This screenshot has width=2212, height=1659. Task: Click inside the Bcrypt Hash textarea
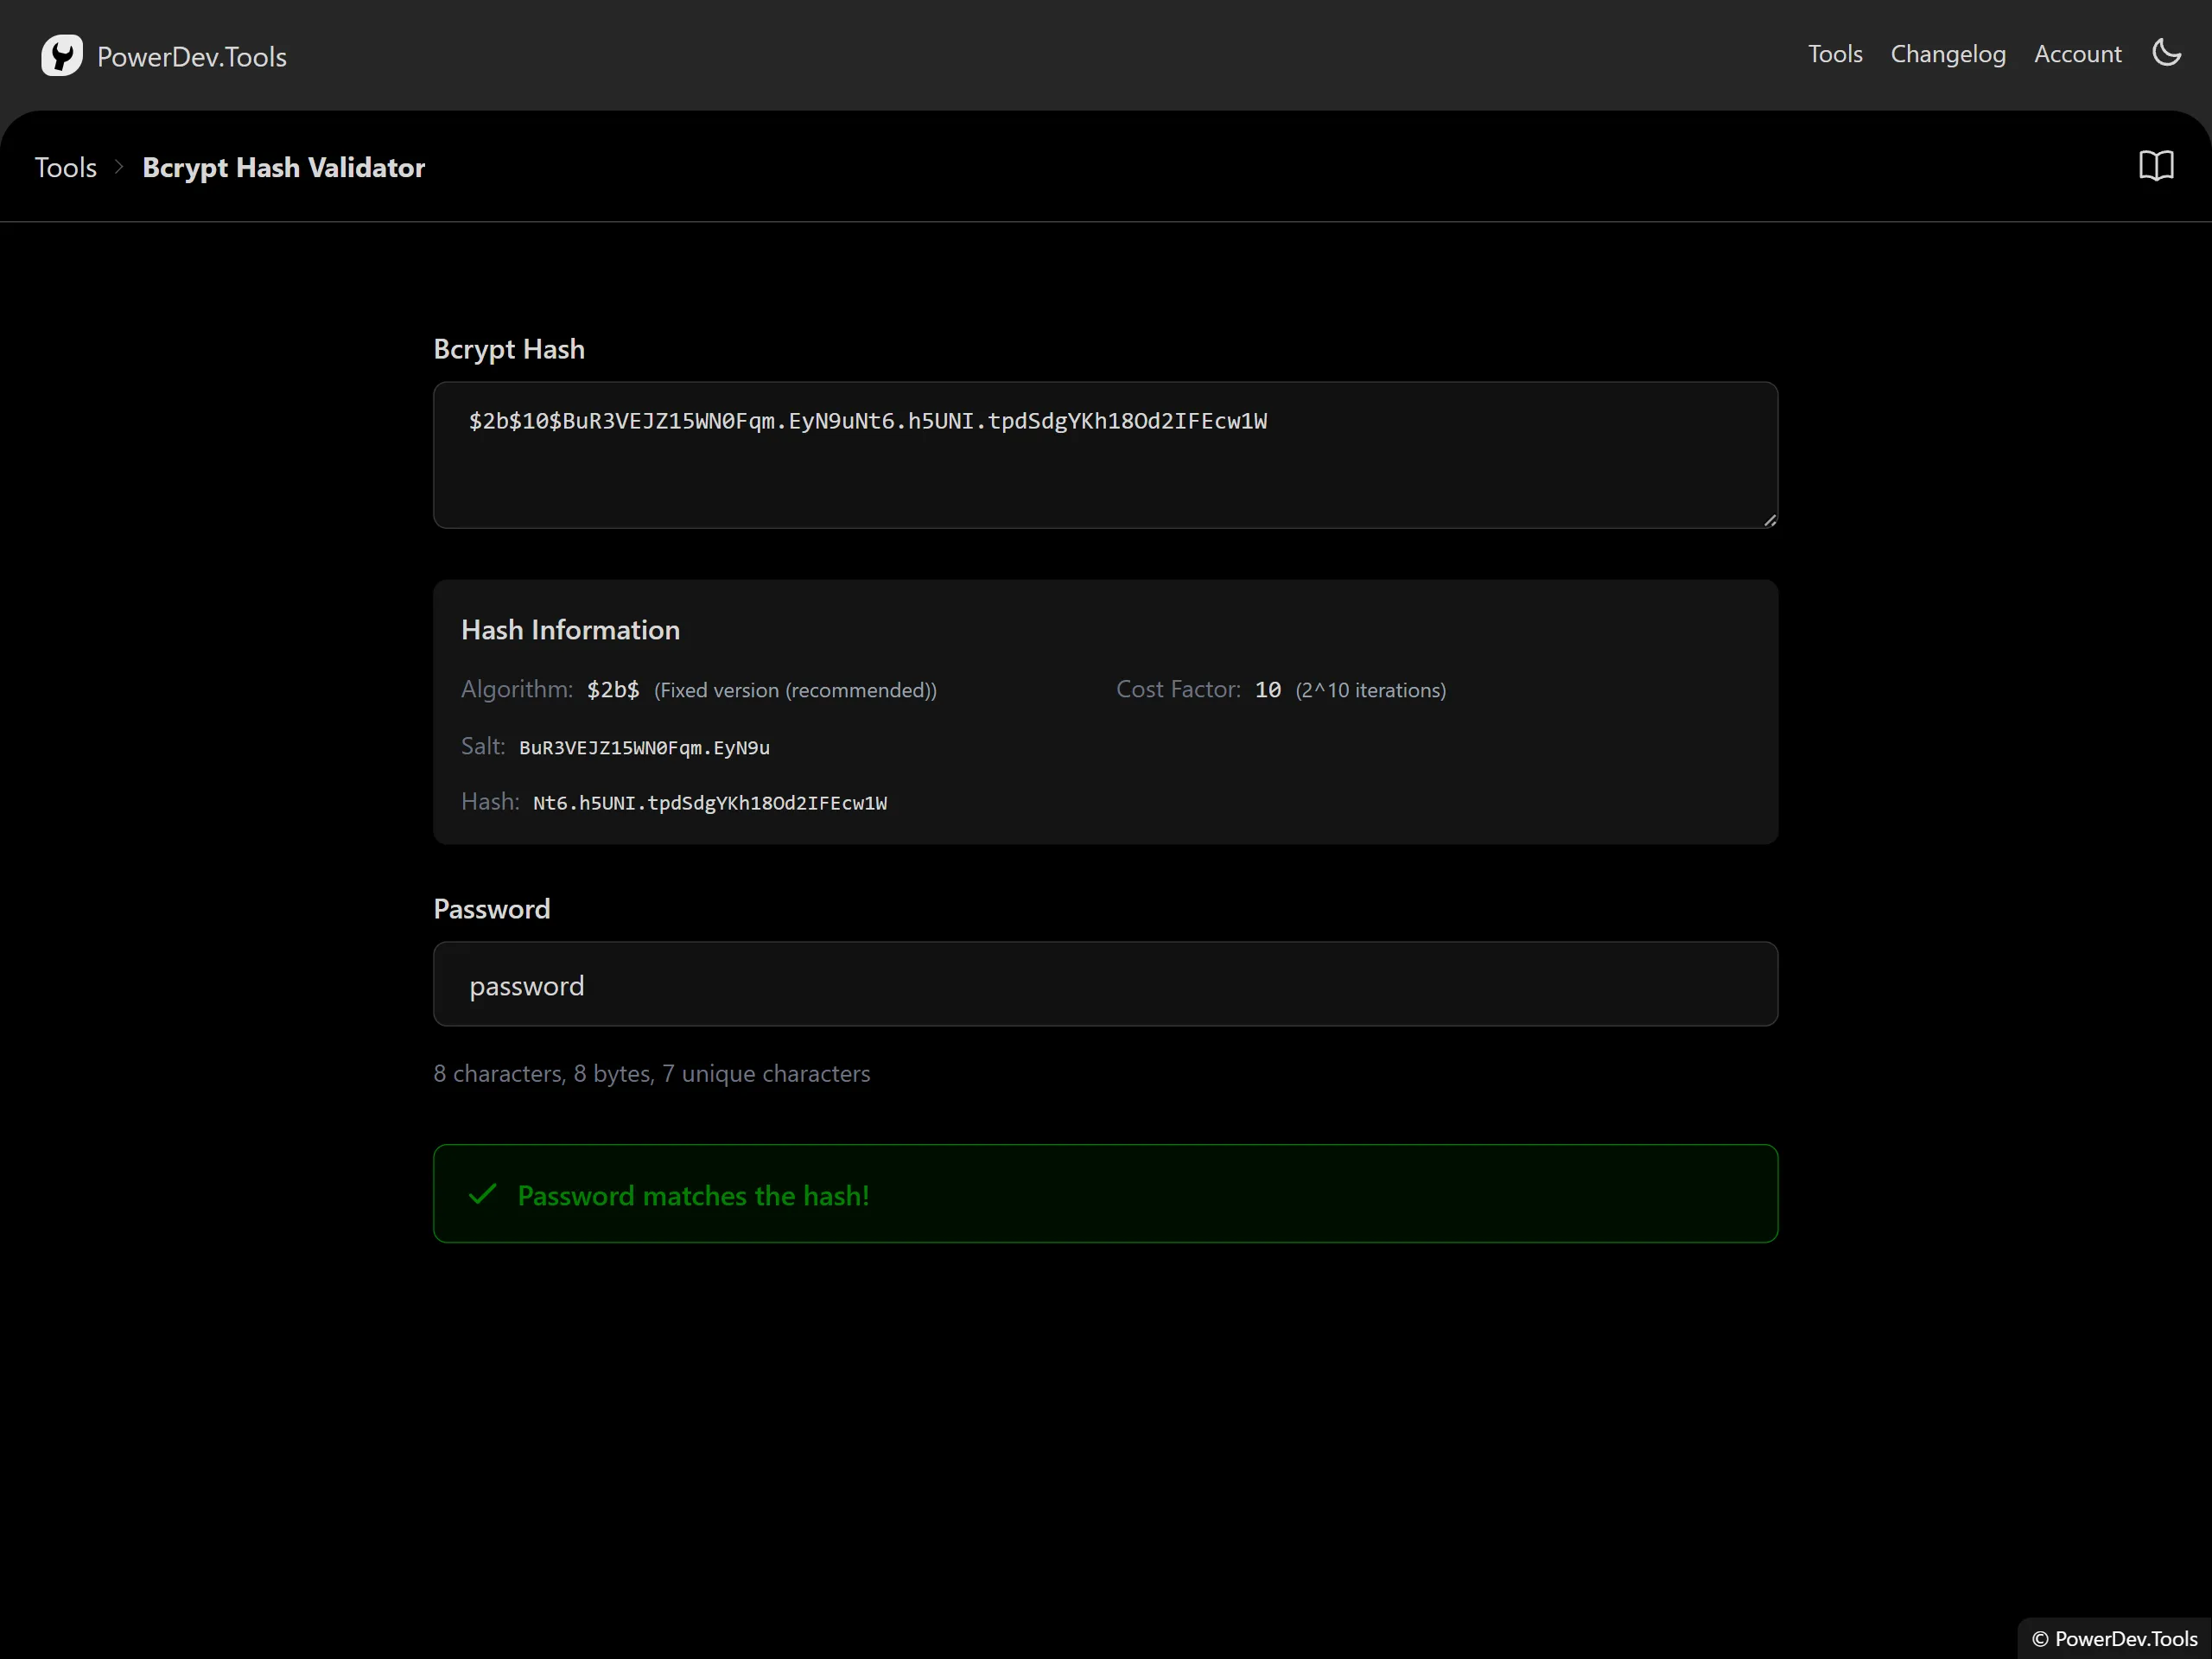1104,455
